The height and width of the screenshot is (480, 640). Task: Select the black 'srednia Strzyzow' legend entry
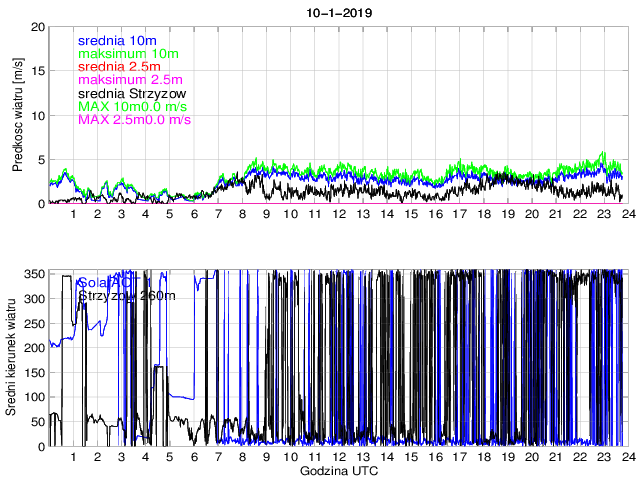click(138, 93)
